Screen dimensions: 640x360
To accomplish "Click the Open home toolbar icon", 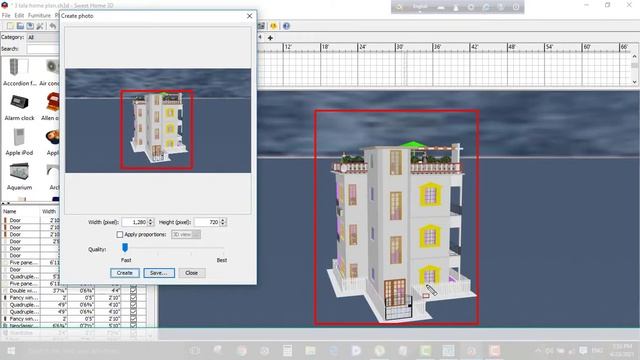I will [x=20, y=26].
